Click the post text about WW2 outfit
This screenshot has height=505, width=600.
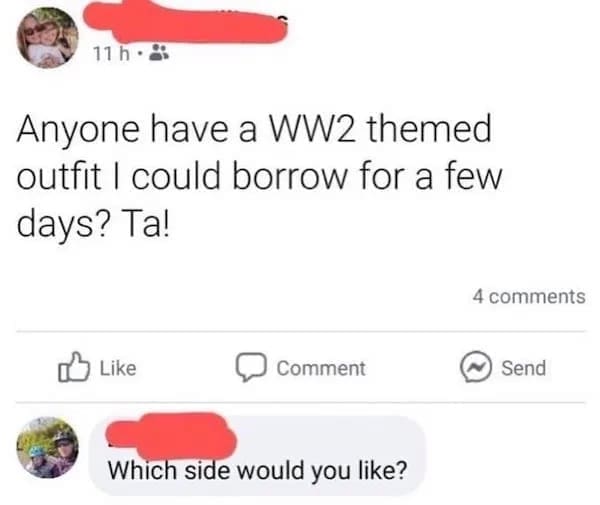[x=259, y=176]
